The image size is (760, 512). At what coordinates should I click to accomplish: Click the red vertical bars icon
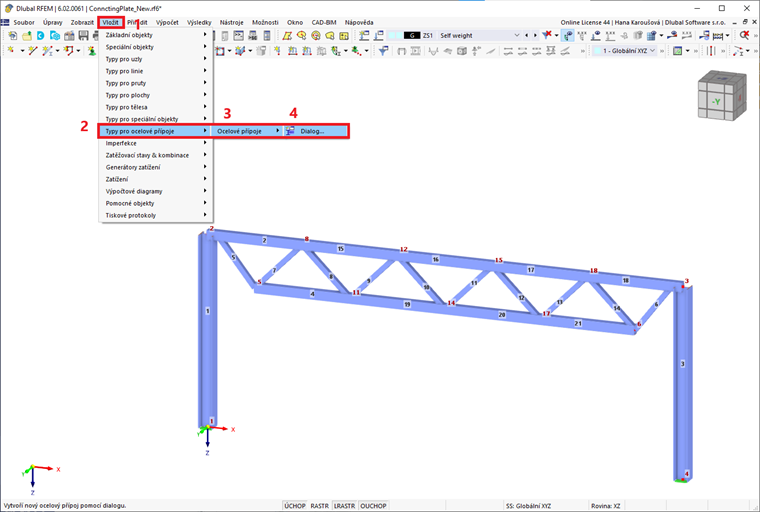(711, 50)
